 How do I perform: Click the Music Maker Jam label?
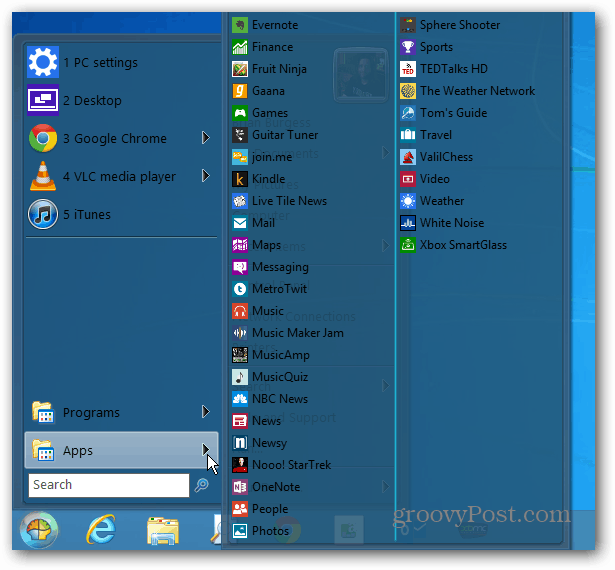pos(298,333)
